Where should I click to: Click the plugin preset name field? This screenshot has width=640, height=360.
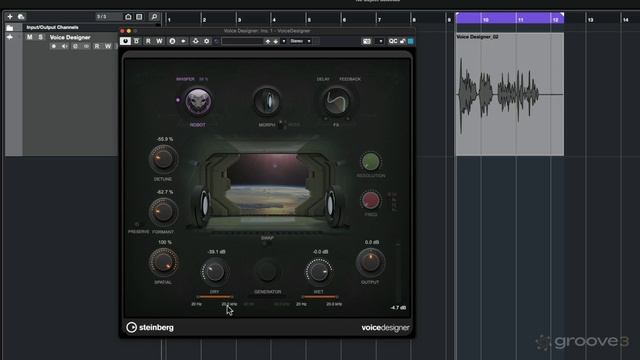coord(242,41)
